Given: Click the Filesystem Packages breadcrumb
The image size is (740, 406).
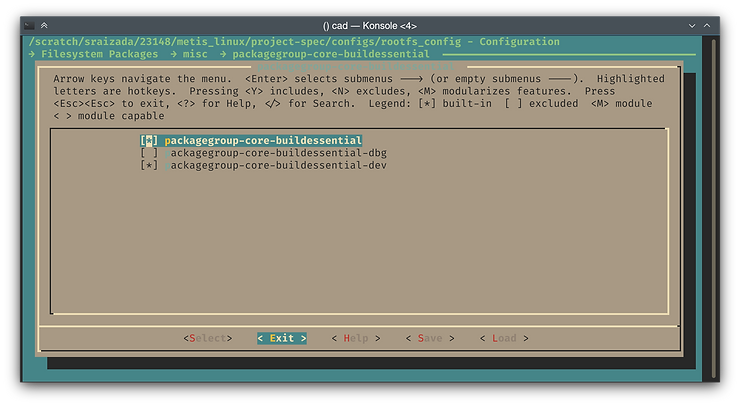Looking at the screenshot, I should (100, 54).
